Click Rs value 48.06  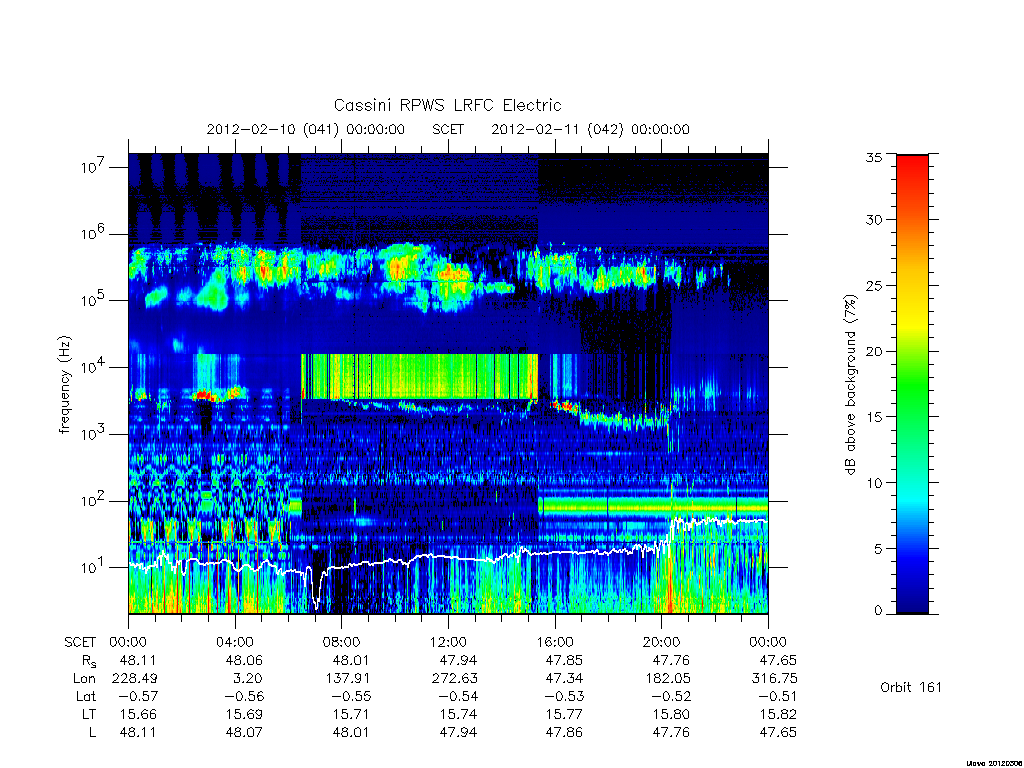pyautogui.click(x=244, y=660)
